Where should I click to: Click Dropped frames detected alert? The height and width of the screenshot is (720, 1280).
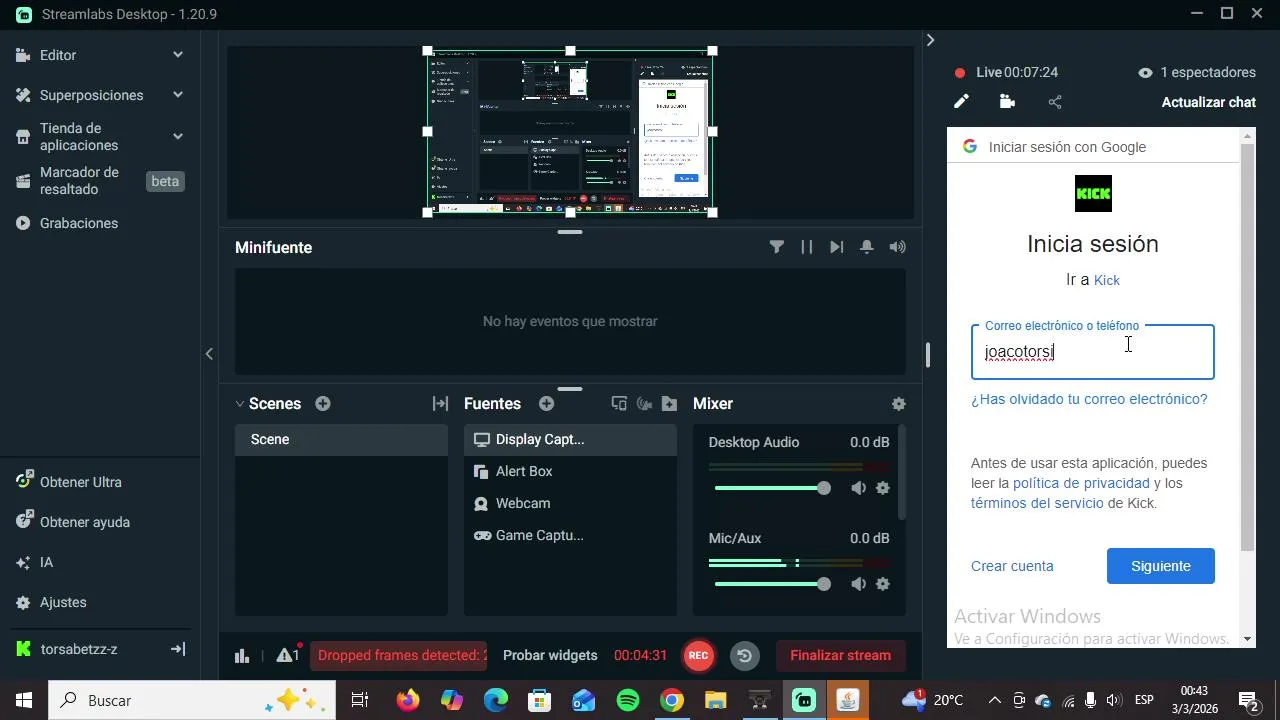click(x=398, y=655)
